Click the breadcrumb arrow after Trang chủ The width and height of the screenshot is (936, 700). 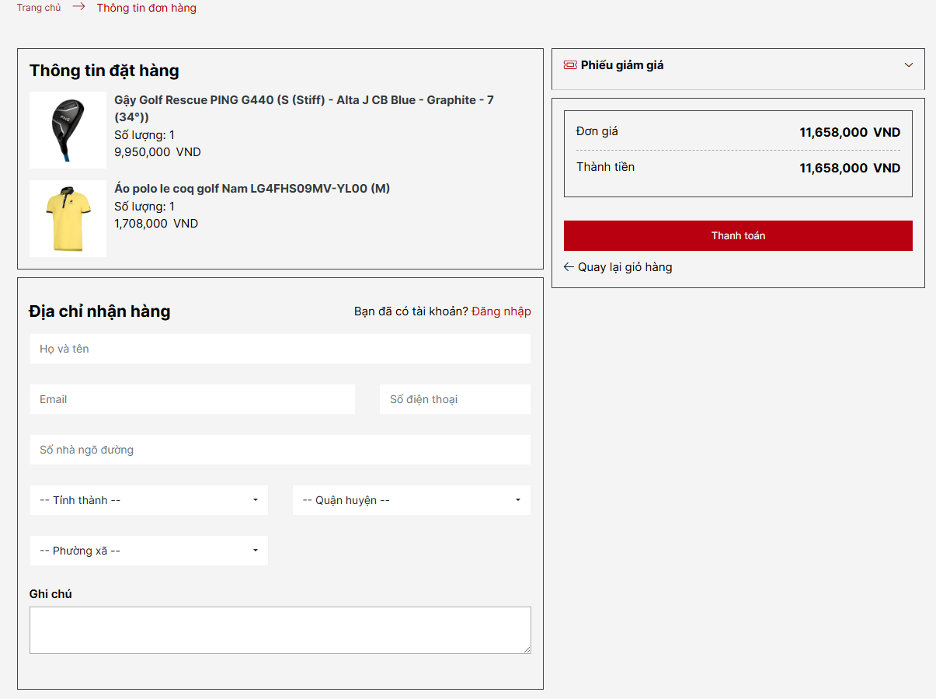click(79, 7)
